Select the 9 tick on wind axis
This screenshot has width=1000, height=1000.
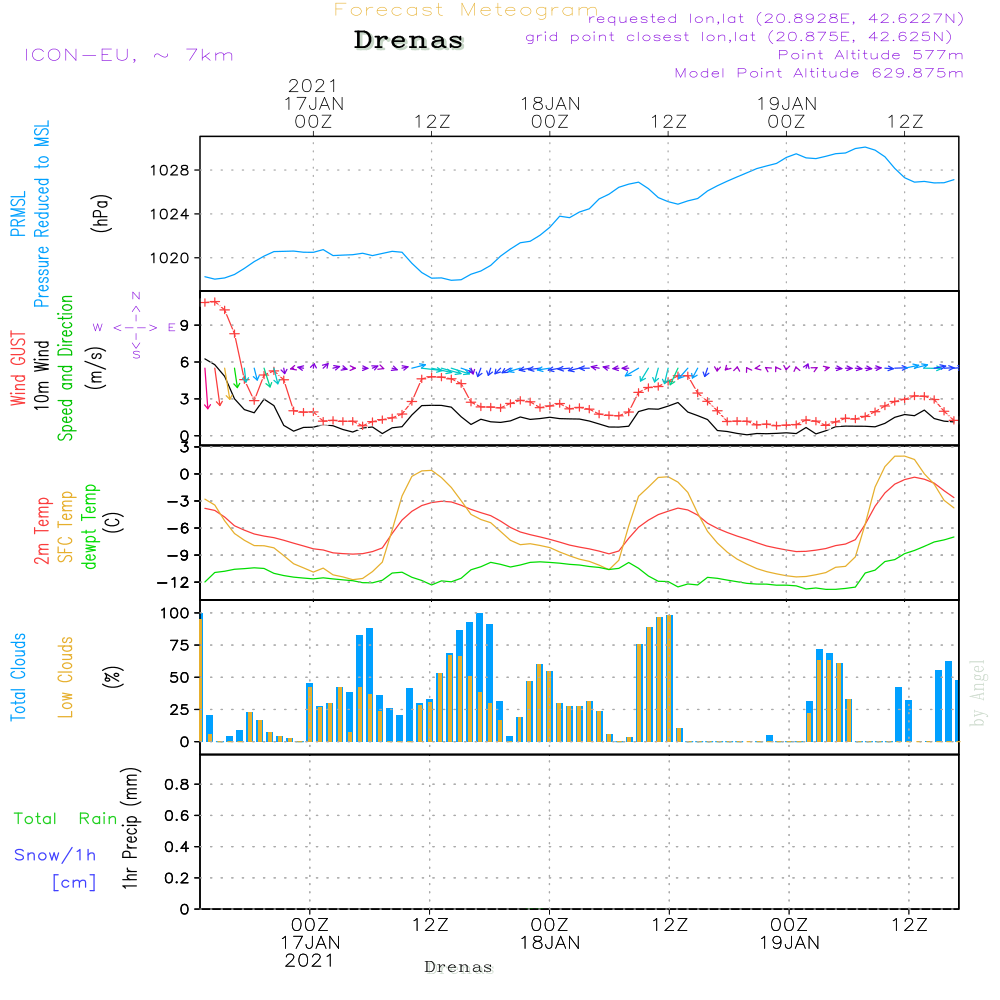point(184,325)
